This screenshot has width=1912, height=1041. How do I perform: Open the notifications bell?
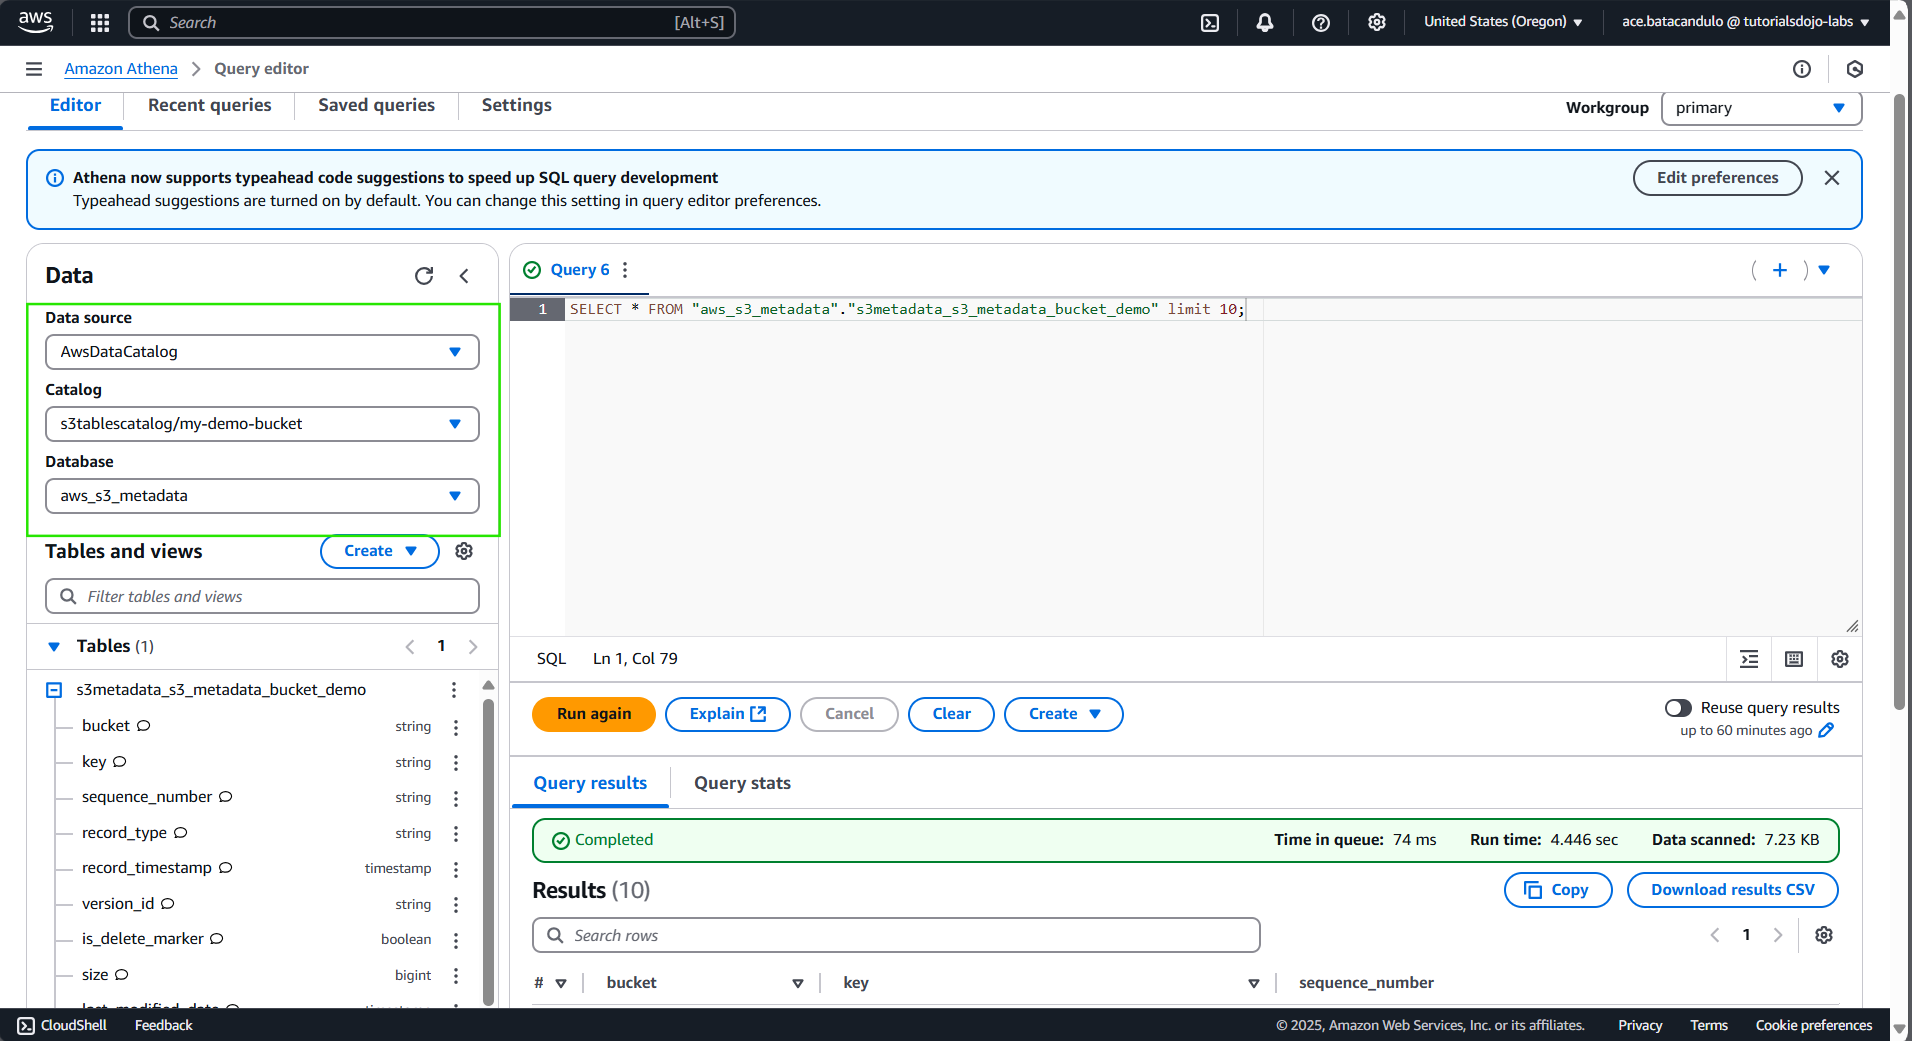point(1265,22)
